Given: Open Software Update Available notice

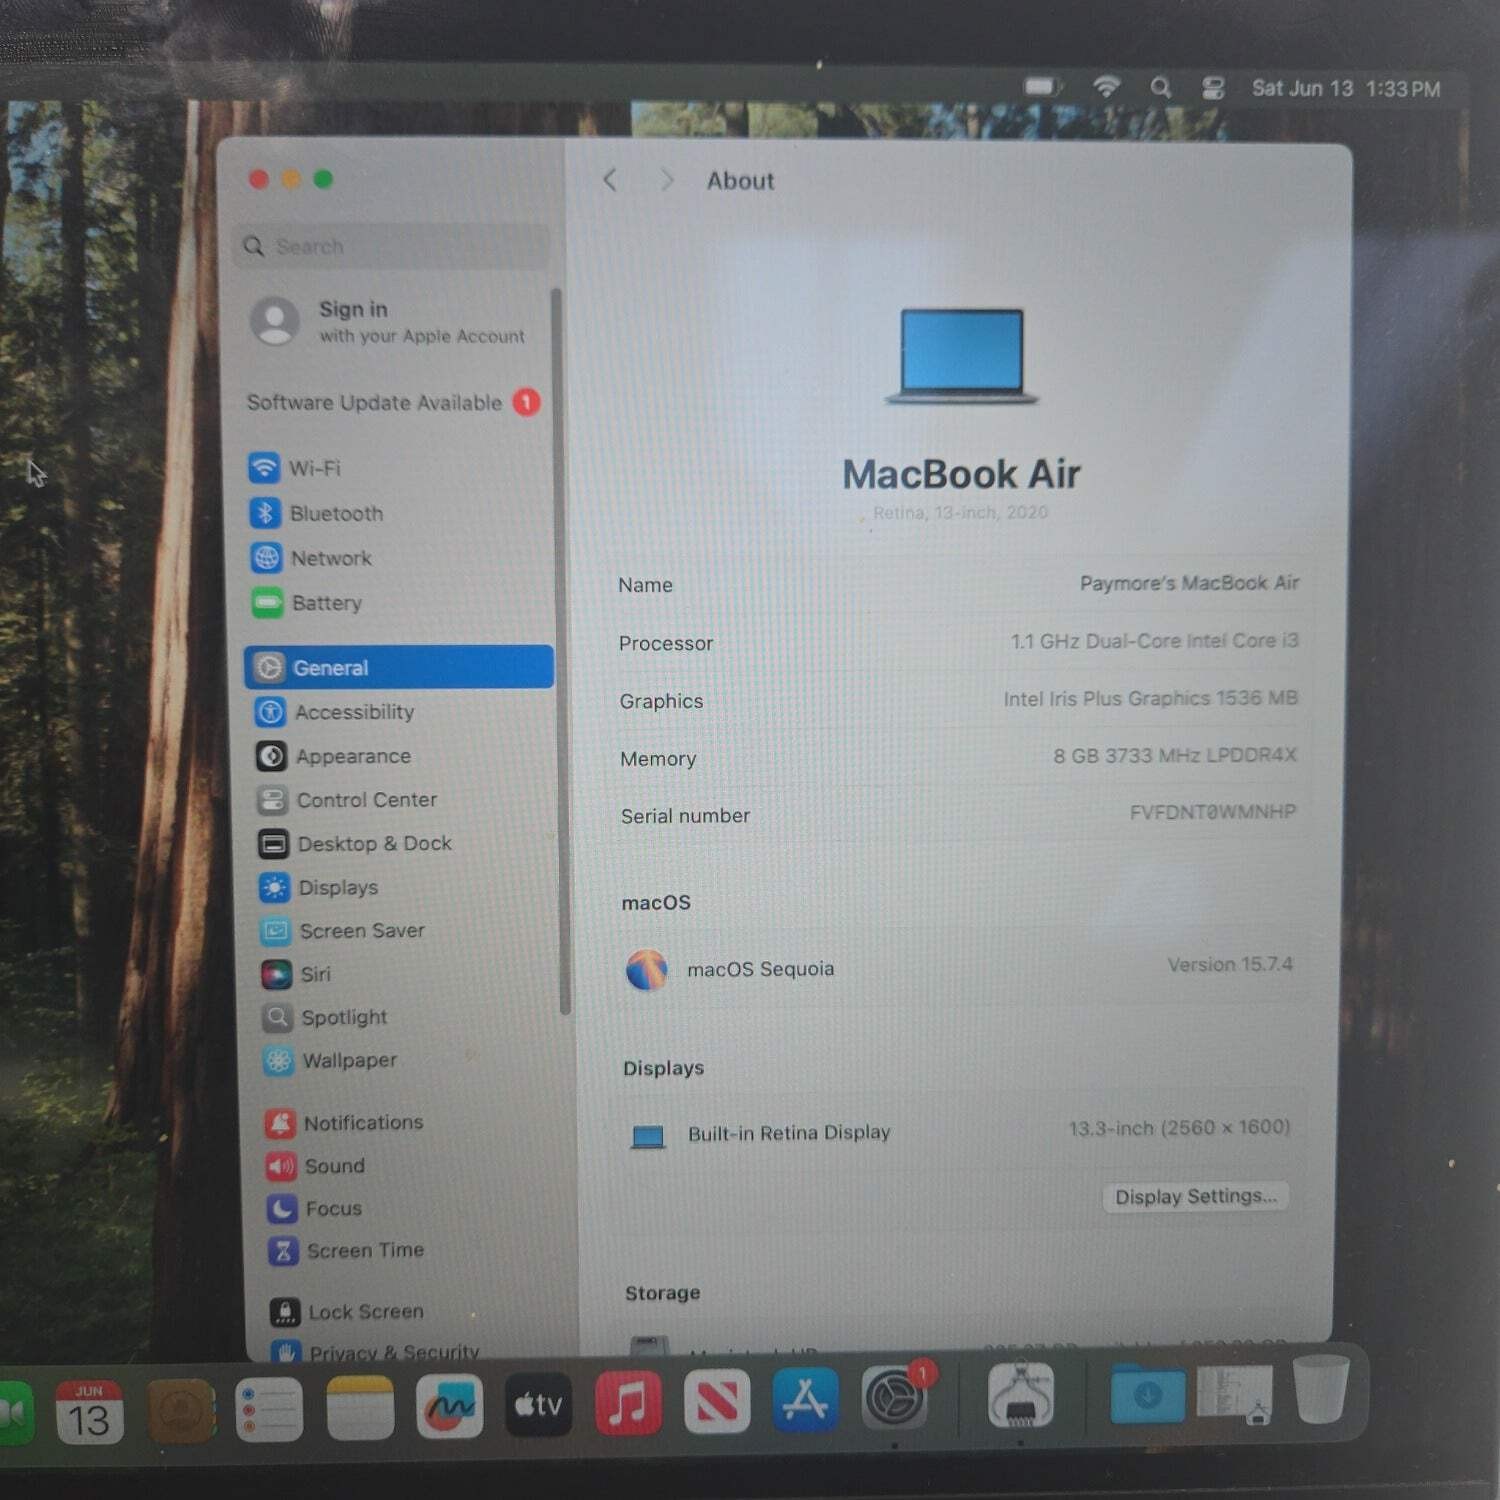Looking at the screenshot, I should (x=393, y=402).
